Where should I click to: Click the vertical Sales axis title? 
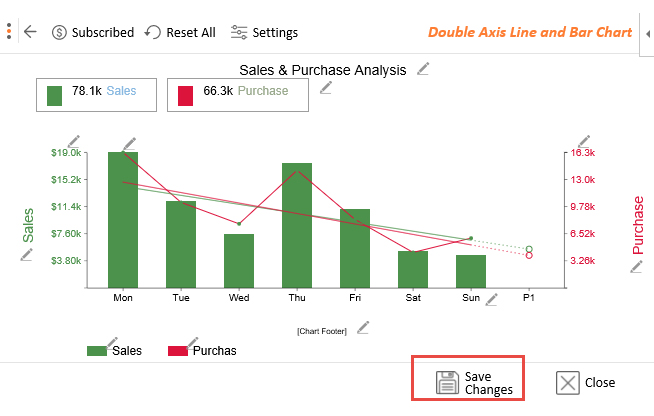pyautogui.click(x=28, y=225)
